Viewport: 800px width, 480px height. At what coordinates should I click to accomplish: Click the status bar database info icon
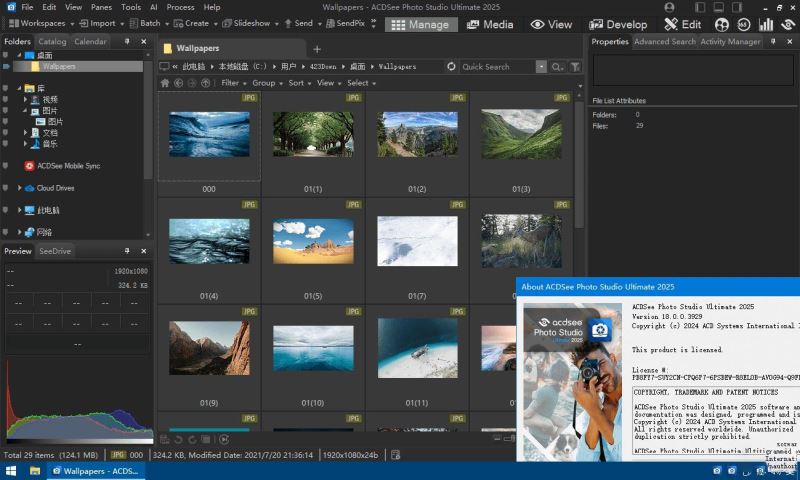(395, 454)
